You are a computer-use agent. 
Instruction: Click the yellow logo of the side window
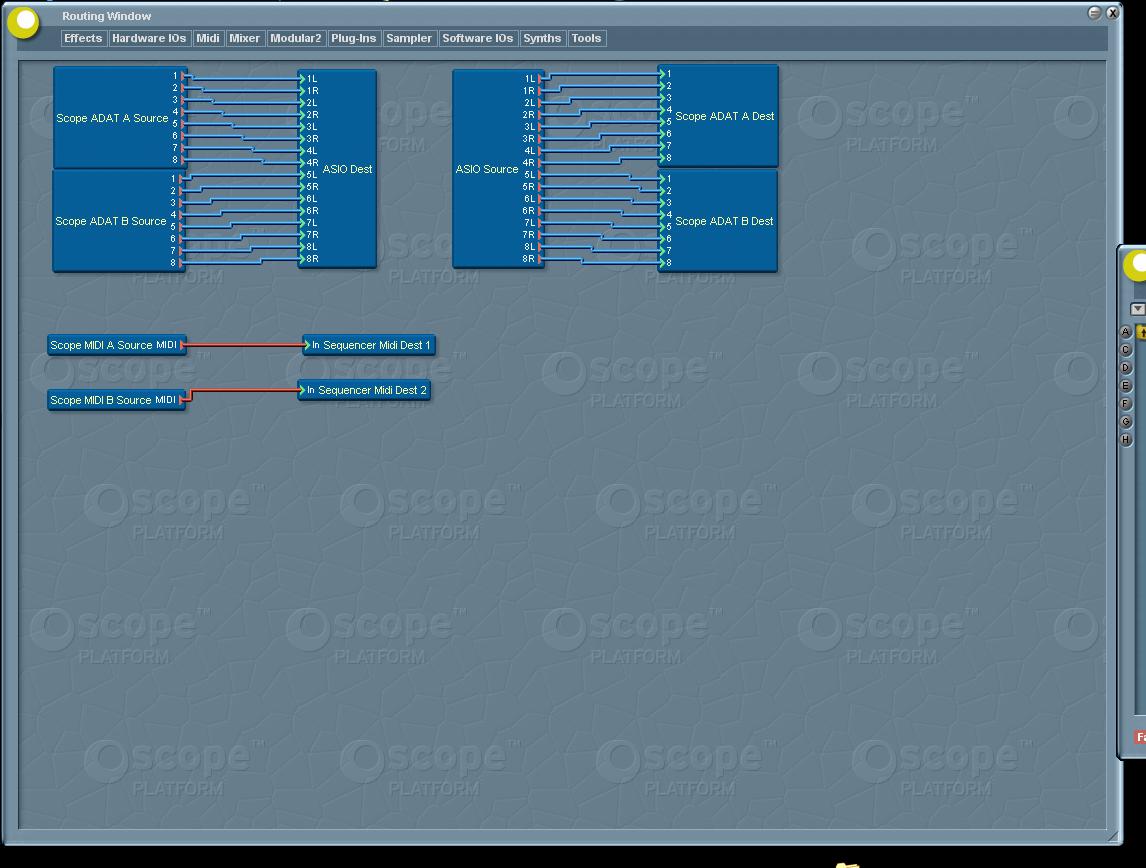(x=1136, y=264)
